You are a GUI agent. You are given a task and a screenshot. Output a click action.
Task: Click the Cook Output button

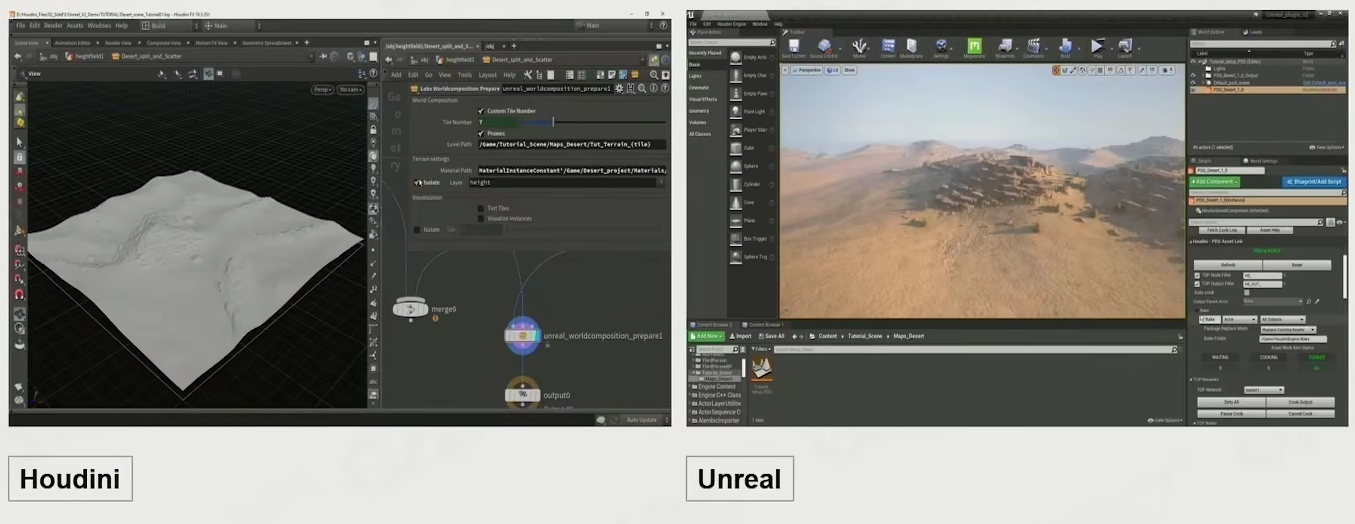pyautogui.click(x=1300, y=402)
